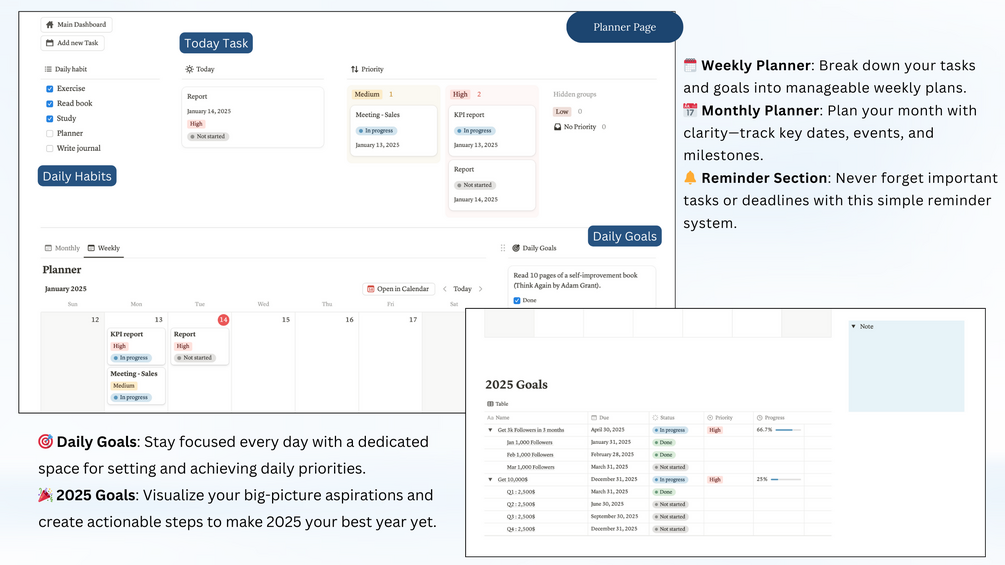Open the Report card in the Today view
The width and height of the screenshot is (1005, 565).
pos(253,117)
